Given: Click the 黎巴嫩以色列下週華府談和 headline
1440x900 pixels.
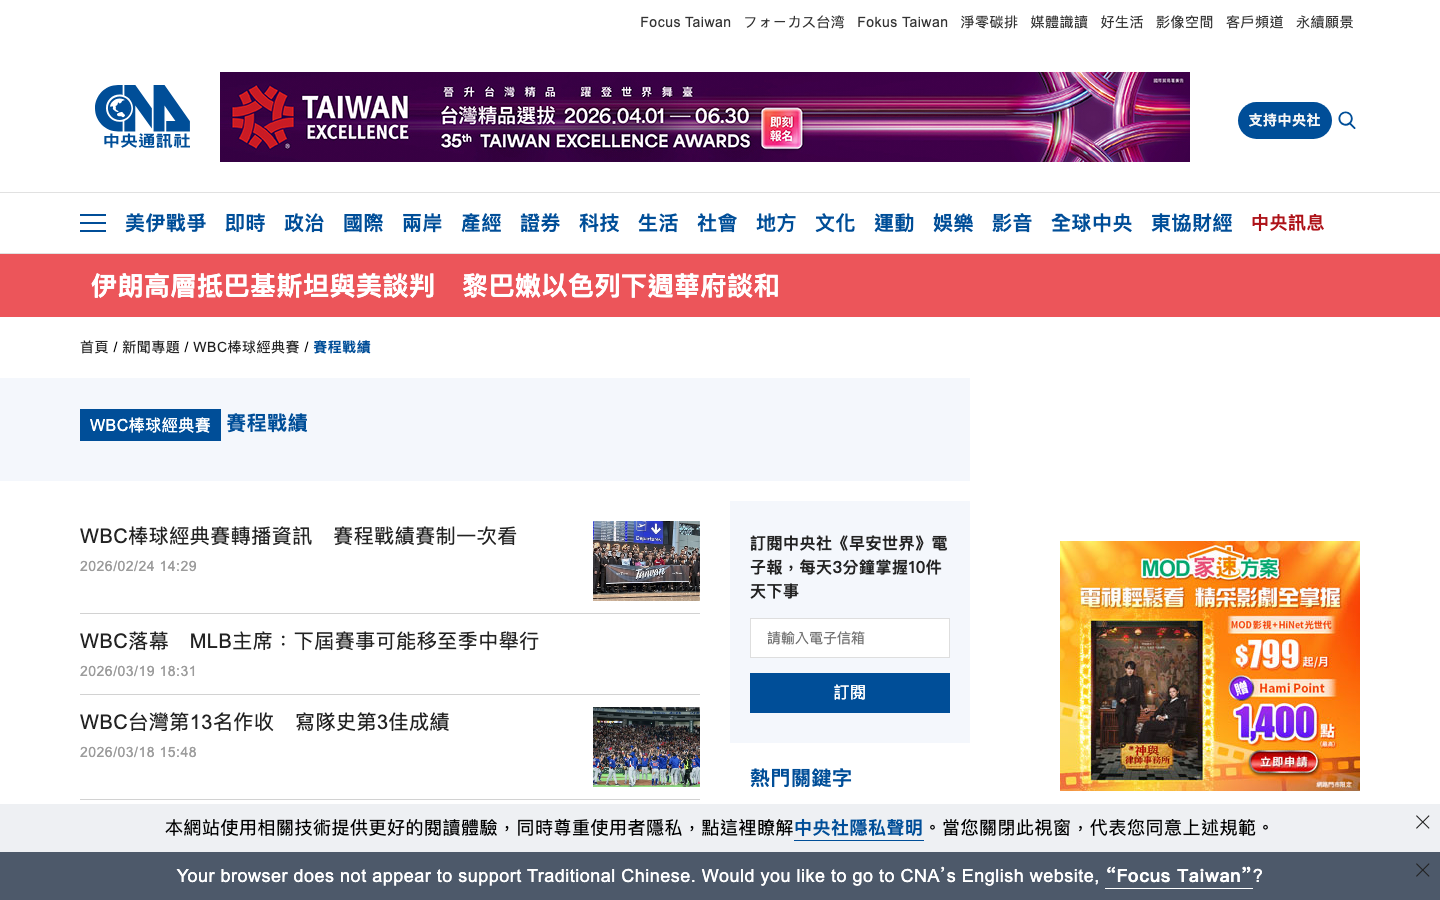Looking at the screenshot, I should (621, 286).
